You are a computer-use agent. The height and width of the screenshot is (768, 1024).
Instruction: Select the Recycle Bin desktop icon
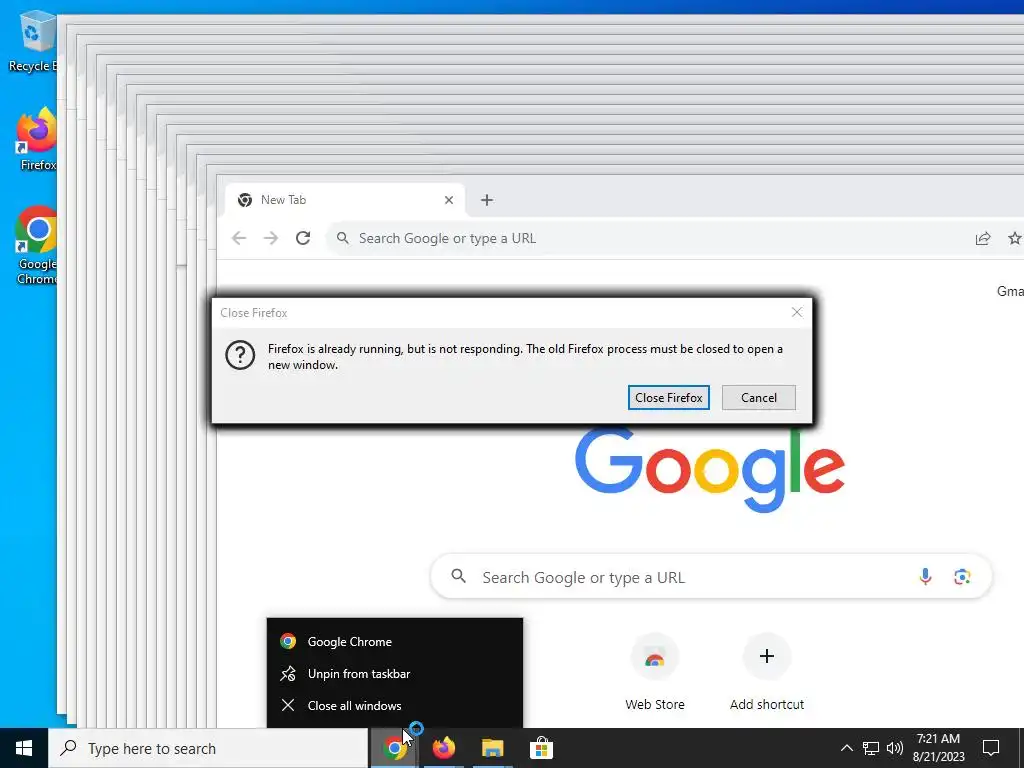coord(36,41)
